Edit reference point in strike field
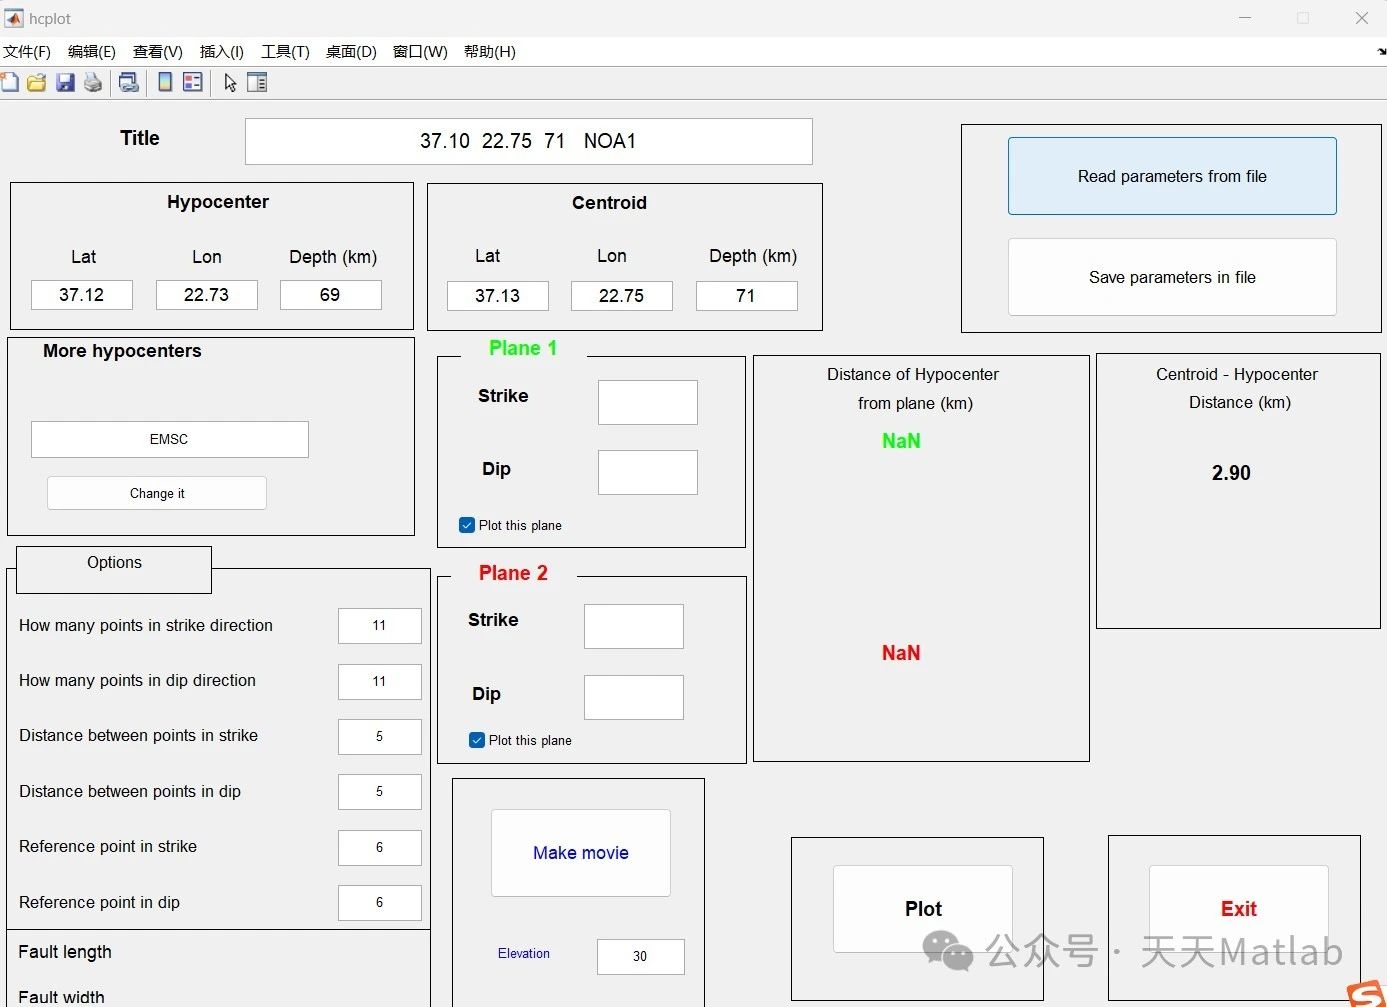Viewport: 1387px width, 1007px height. (380, 848)
